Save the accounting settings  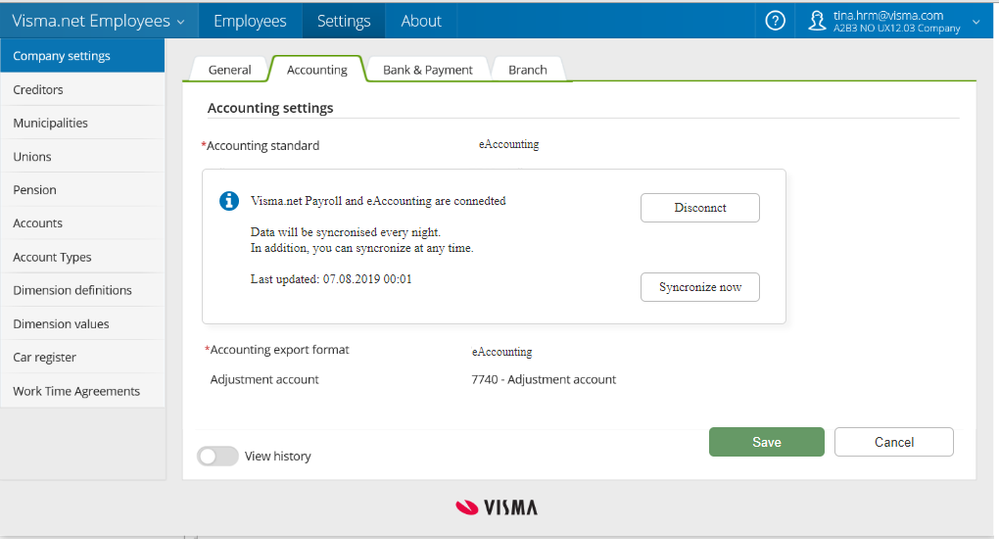point(766,442)
